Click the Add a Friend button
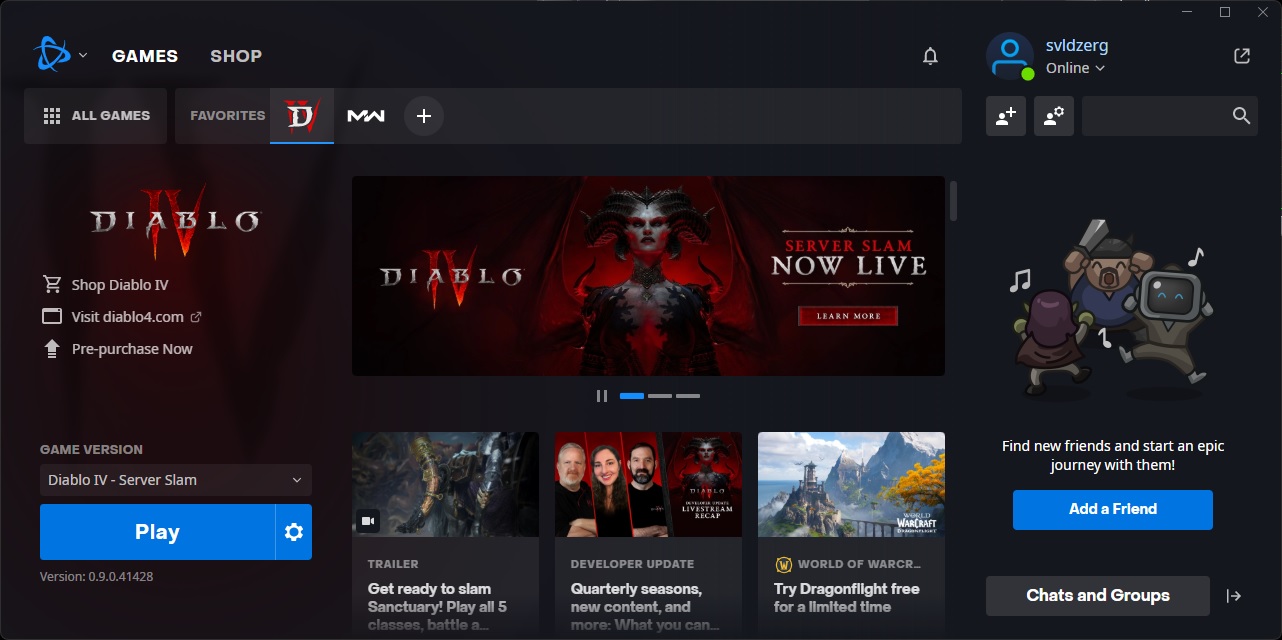The height and width of the screenshot is (640, 1282). tap(1113, 509)
